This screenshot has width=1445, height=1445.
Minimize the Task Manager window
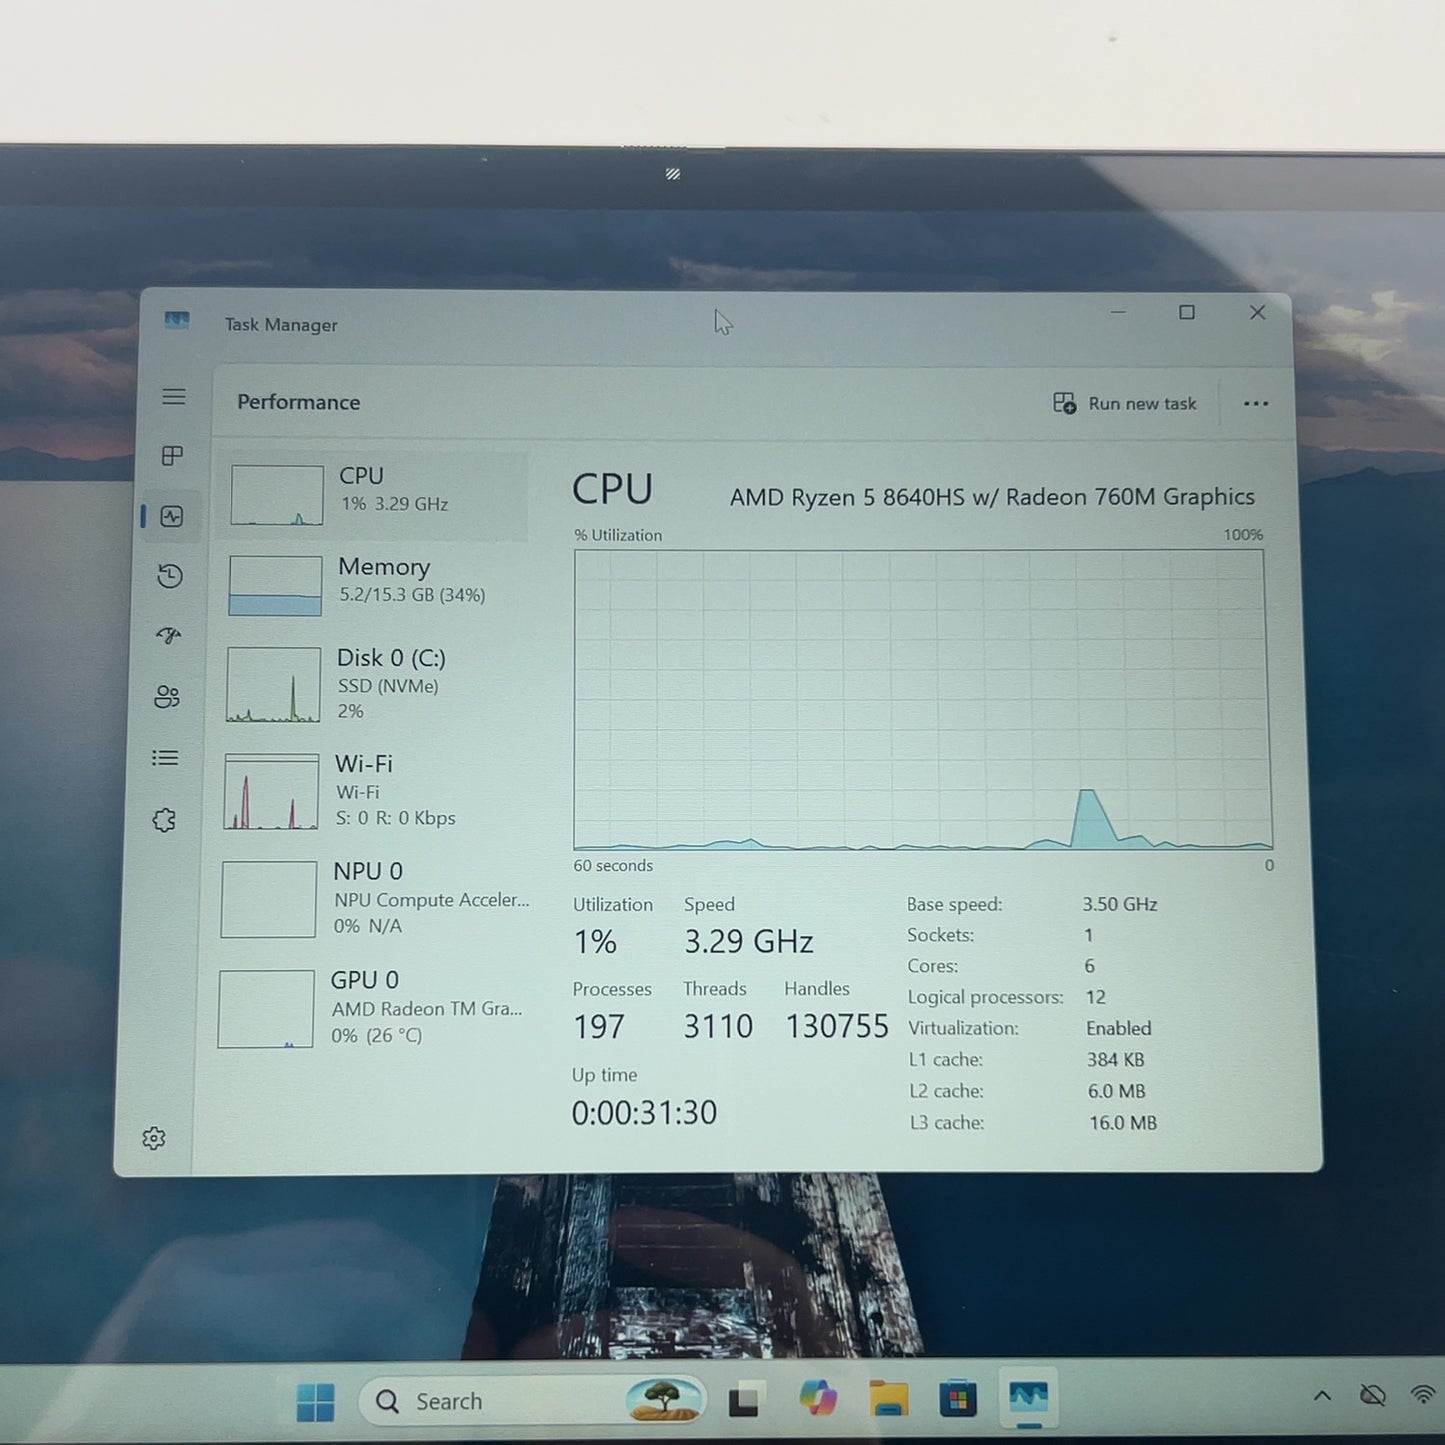[1118, 312]
